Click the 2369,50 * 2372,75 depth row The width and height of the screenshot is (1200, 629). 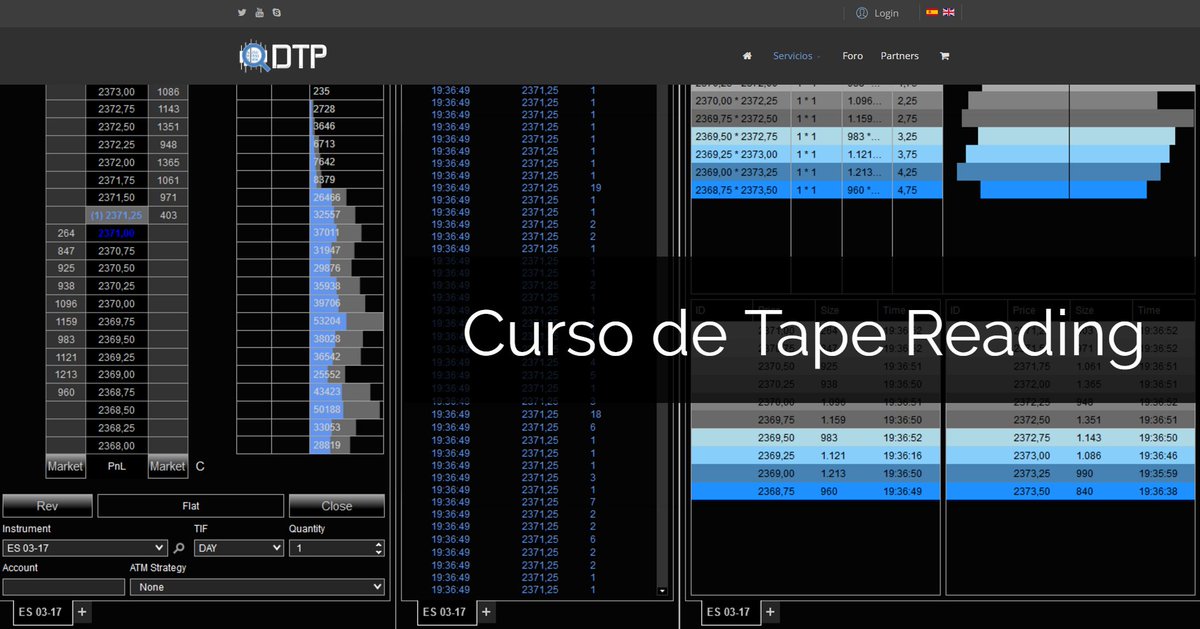[817, 136]
